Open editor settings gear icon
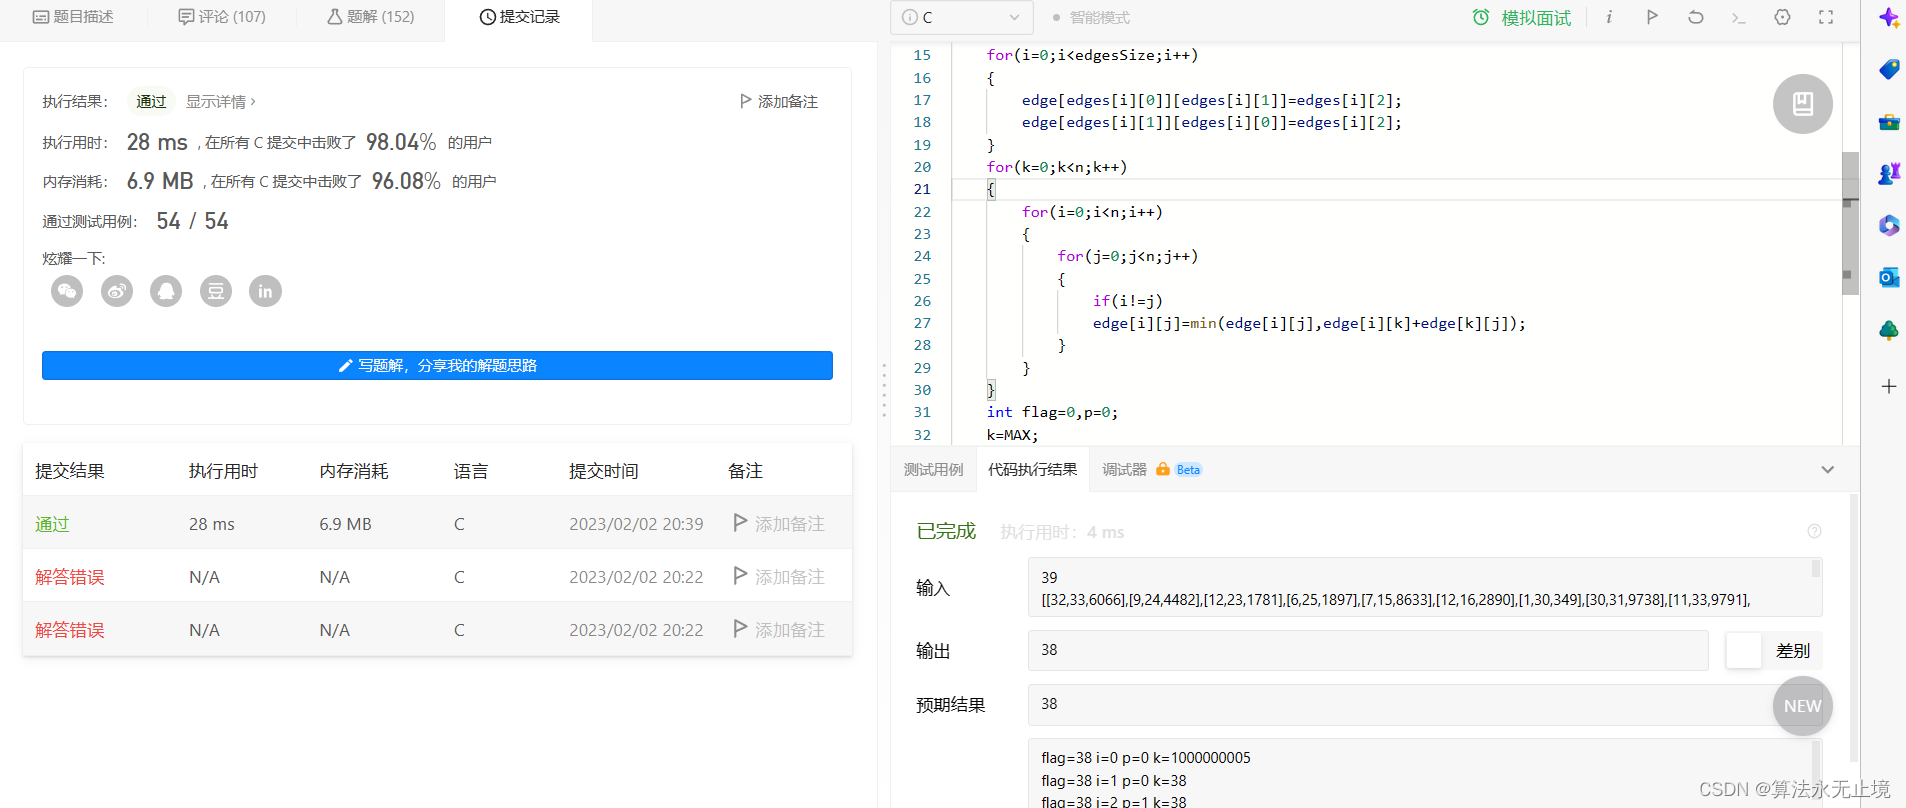 point(1782,17)
